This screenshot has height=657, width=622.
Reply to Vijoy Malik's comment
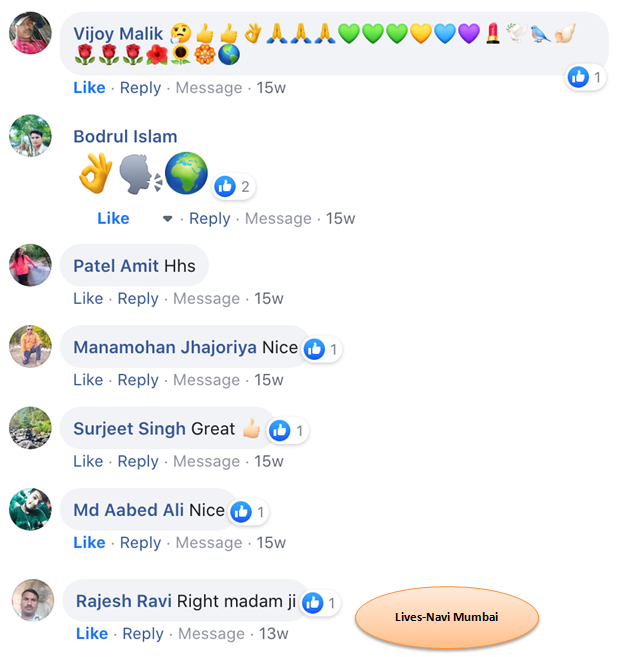point(140,88)
